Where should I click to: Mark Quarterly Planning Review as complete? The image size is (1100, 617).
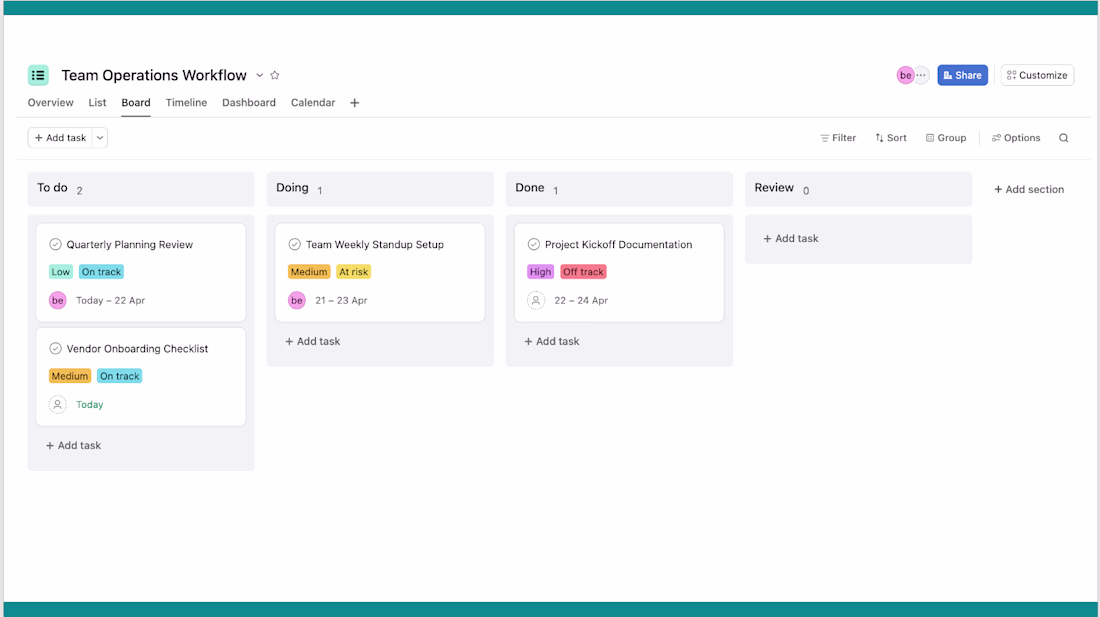(x=56, y=244)
